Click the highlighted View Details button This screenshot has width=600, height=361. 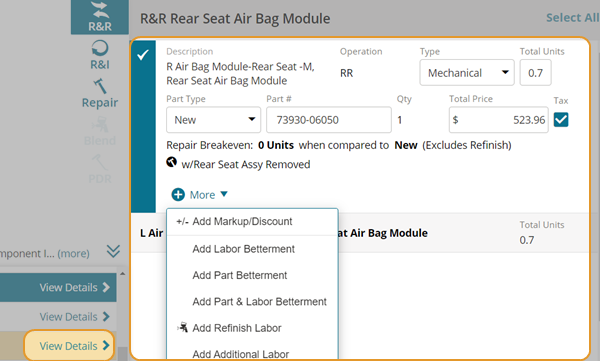tap(69, 346)
